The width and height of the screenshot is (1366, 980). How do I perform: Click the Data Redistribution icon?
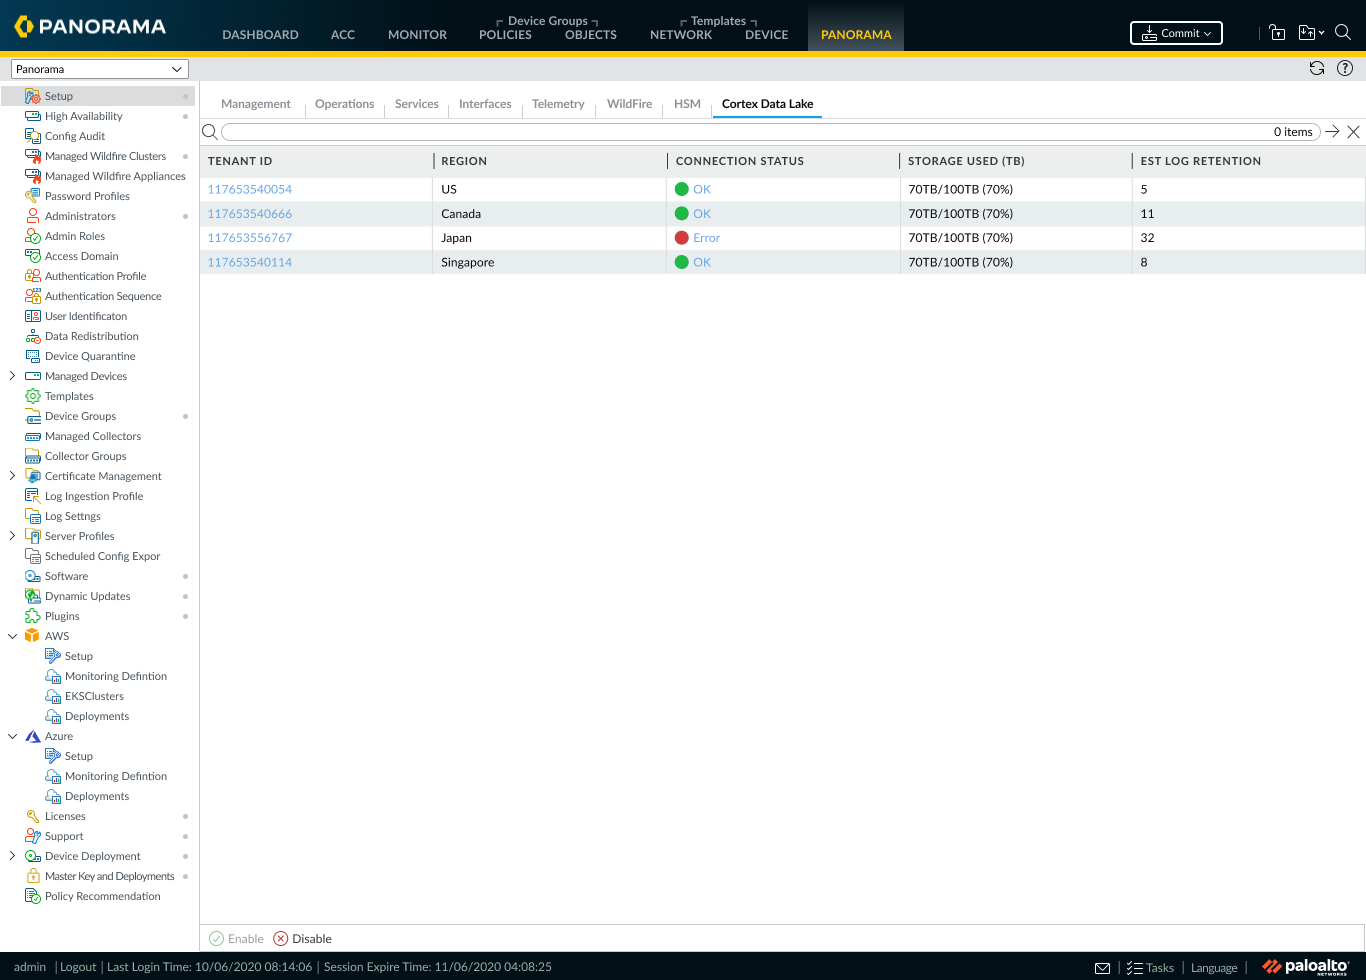(33, 336)
